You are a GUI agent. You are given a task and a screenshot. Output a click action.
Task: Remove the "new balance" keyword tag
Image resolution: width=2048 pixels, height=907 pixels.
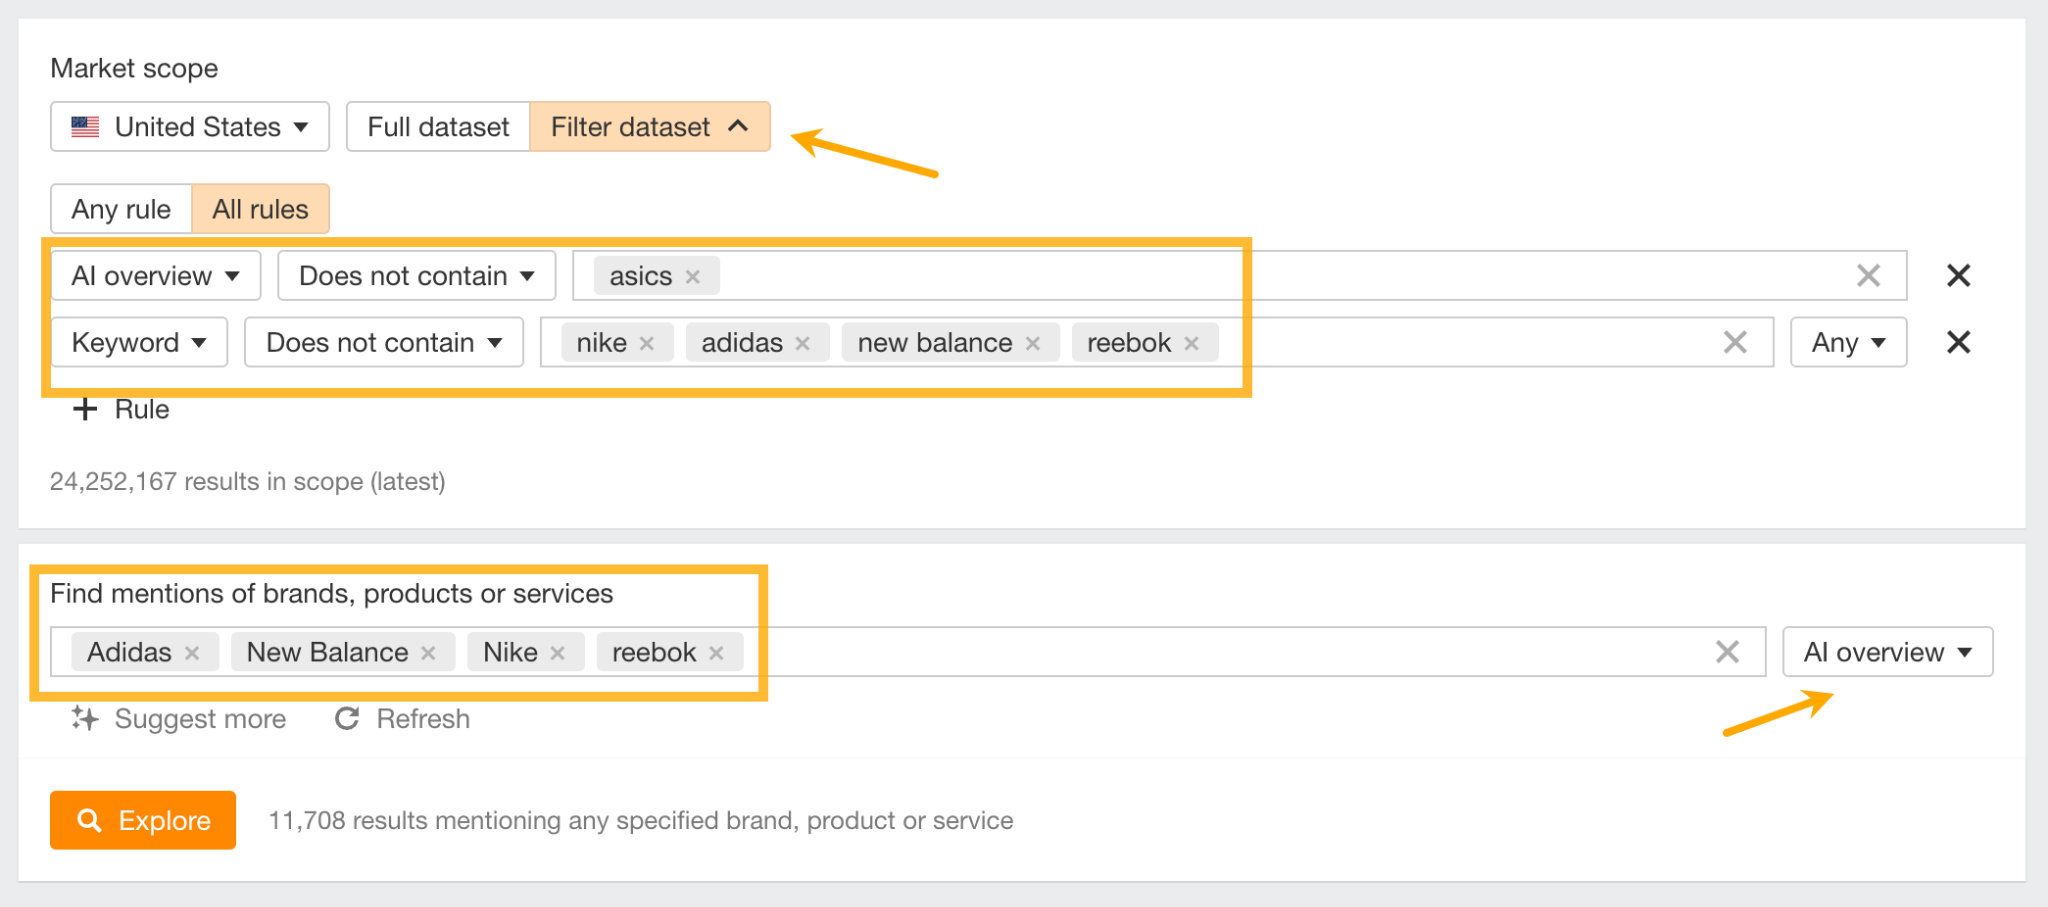1034,342
